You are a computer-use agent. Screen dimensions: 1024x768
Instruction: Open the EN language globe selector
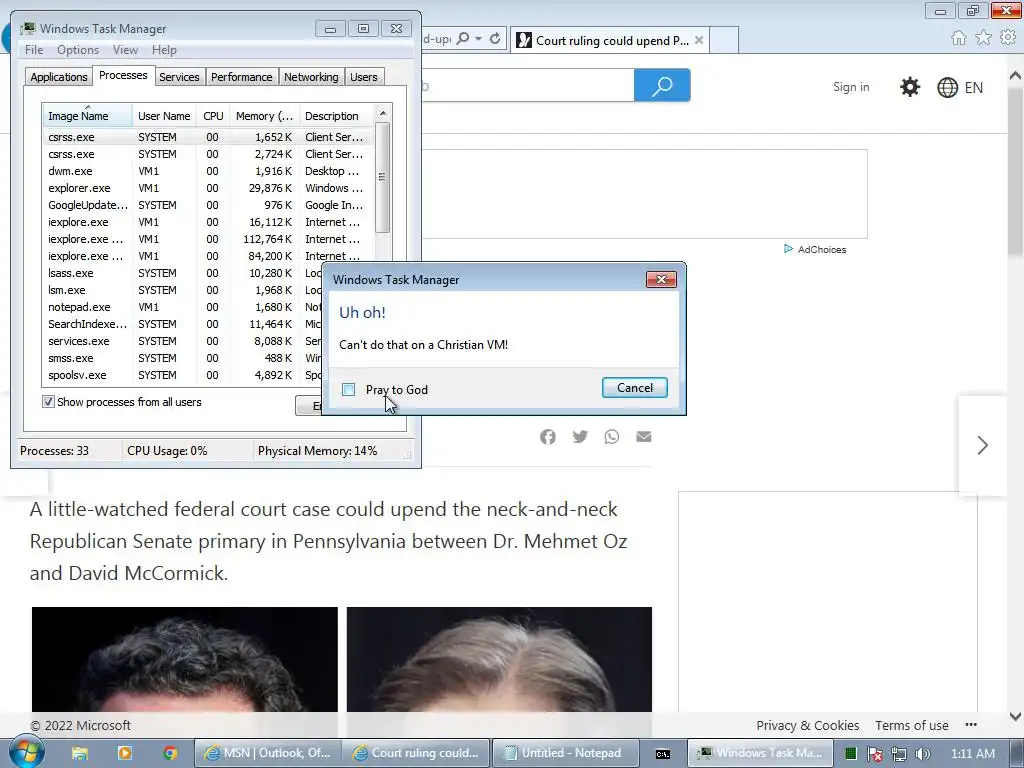tap(959, 88)
